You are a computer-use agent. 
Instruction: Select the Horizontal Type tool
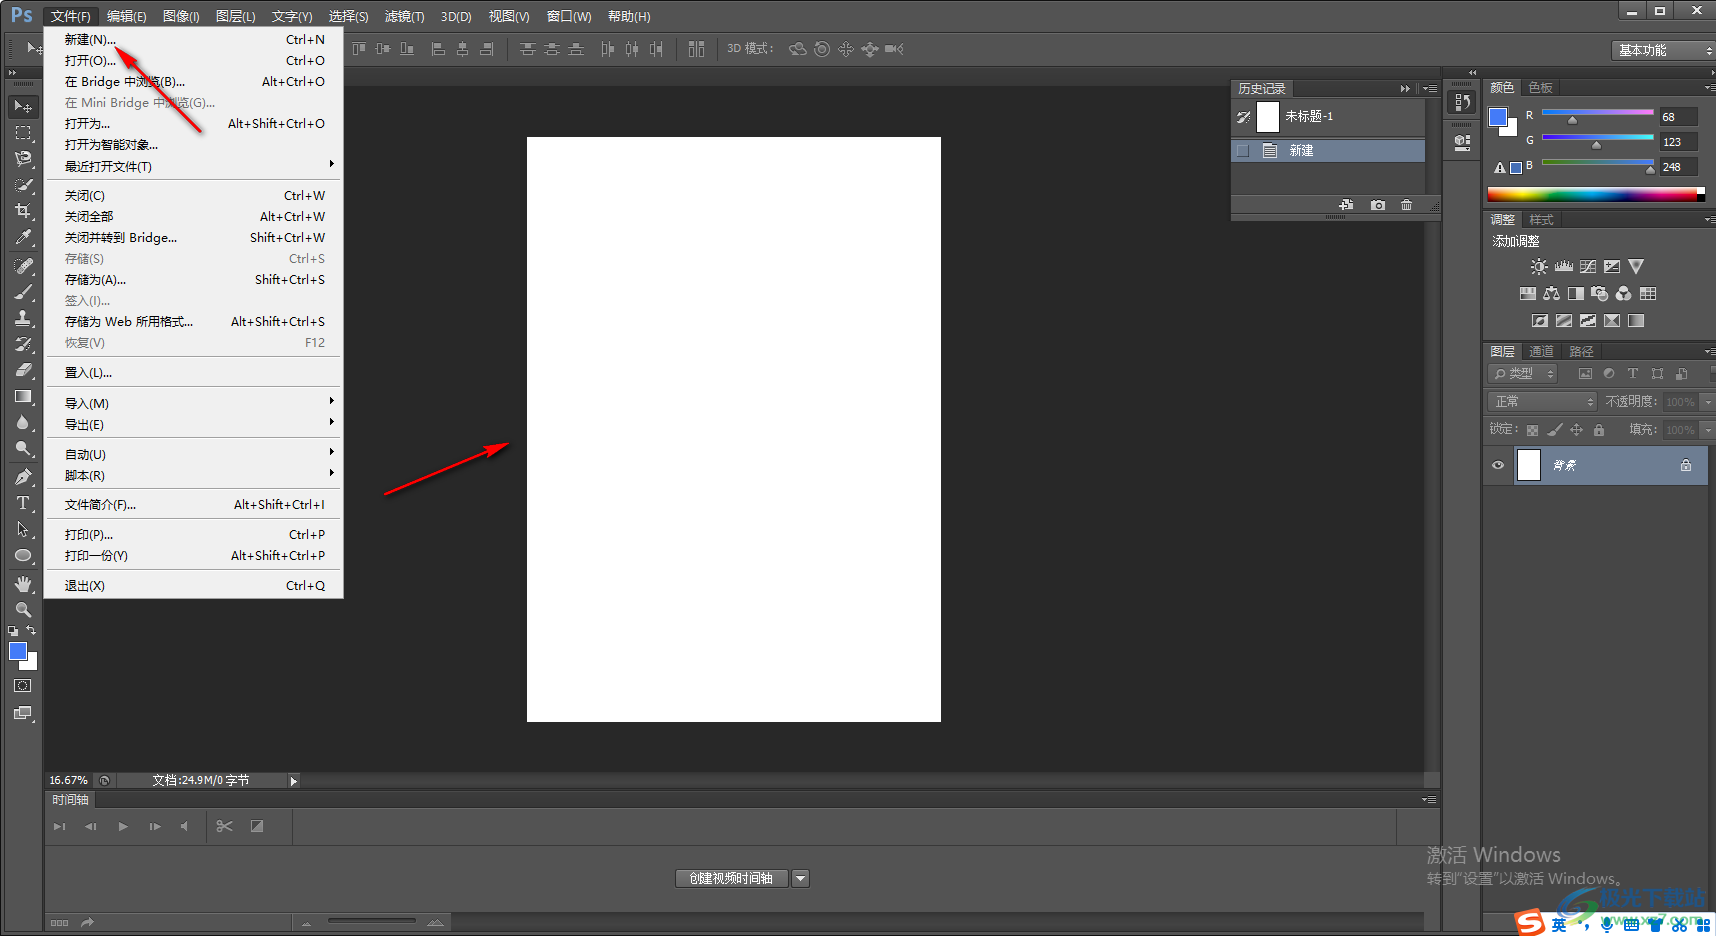click(23, 503)
